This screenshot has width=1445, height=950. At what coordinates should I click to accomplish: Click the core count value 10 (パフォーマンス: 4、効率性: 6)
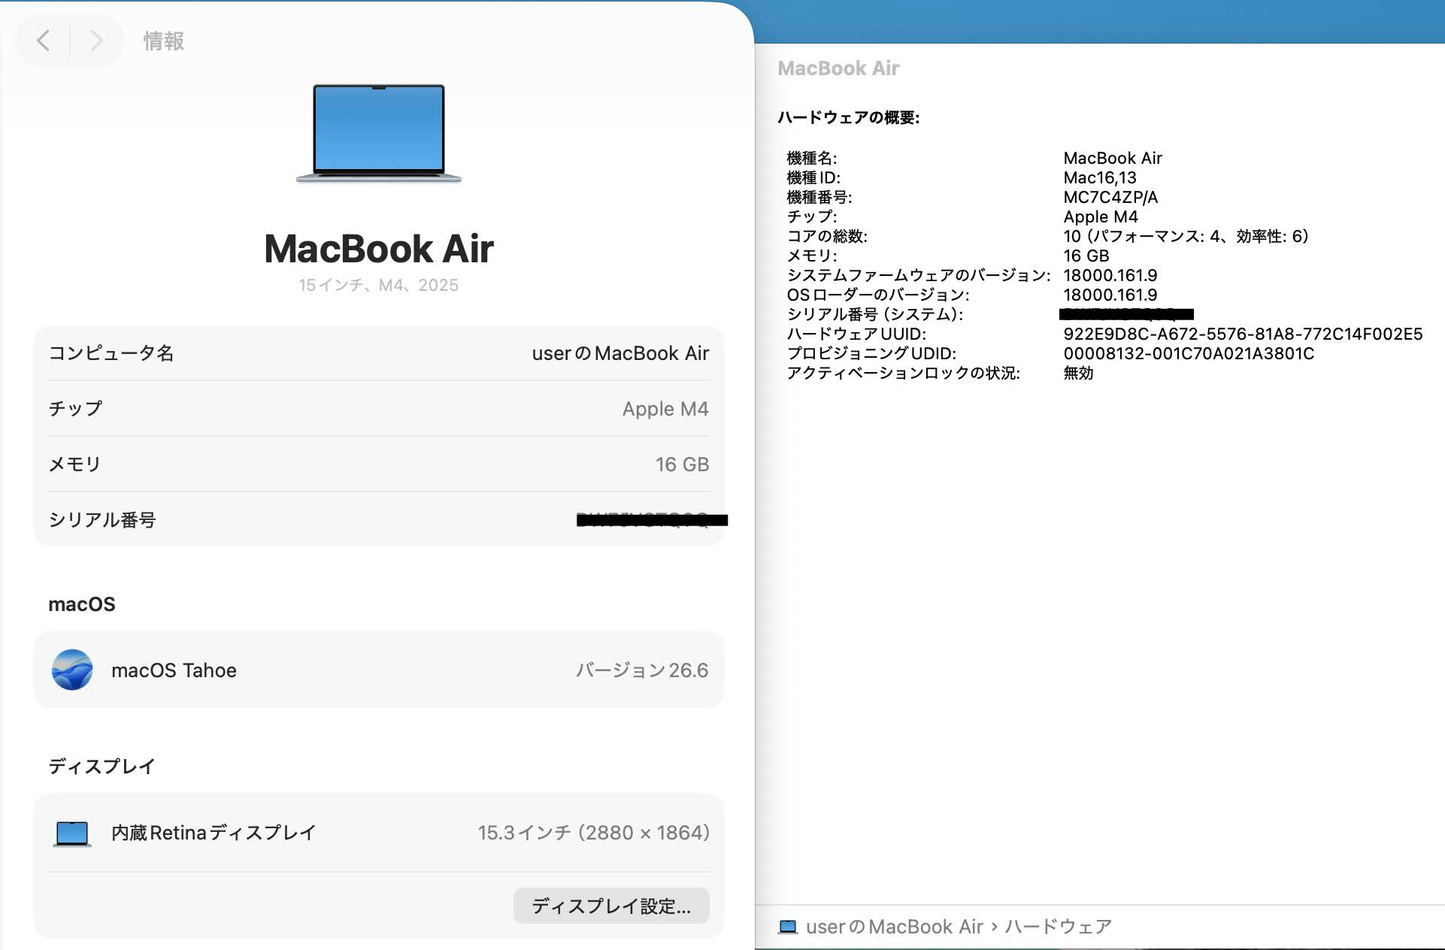pyautogui.click(x=1186, y=236)
